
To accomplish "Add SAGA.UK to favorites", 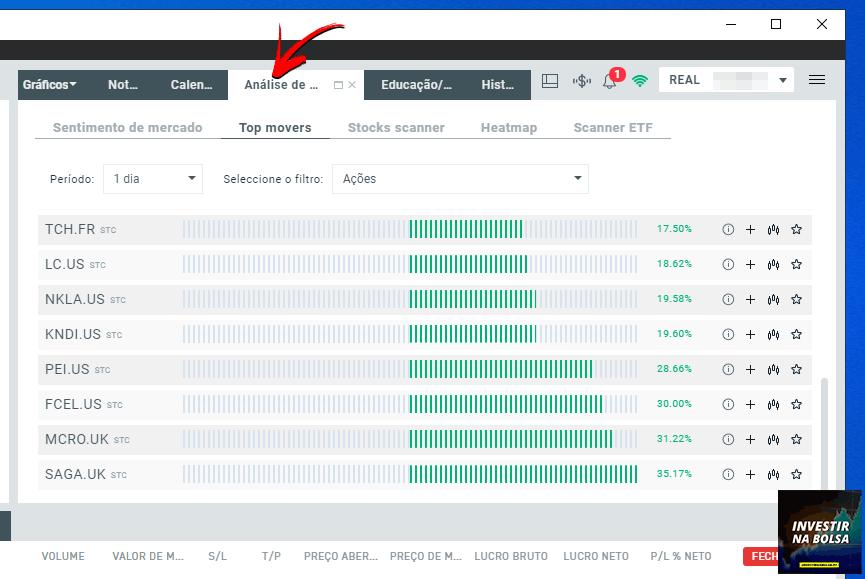I will [796, 474].
